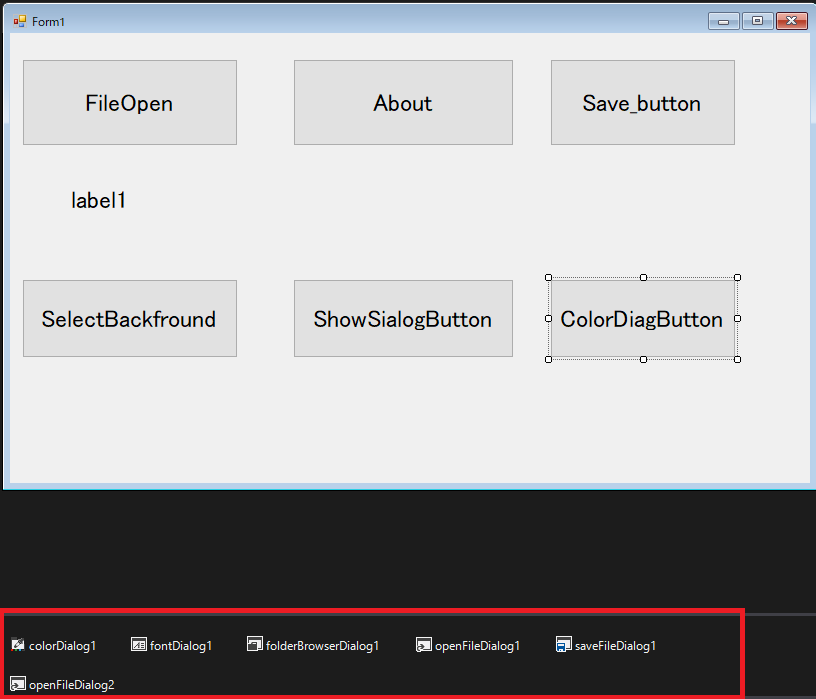The image size is (816, 699).
Task: Select the ShowSialogButton control
Action: tap(403, 319)
